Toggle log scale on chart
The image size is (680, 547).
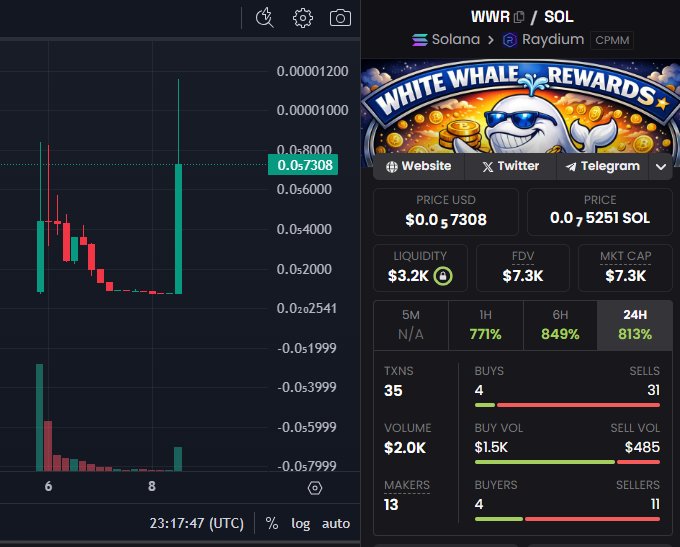[301, 523]
